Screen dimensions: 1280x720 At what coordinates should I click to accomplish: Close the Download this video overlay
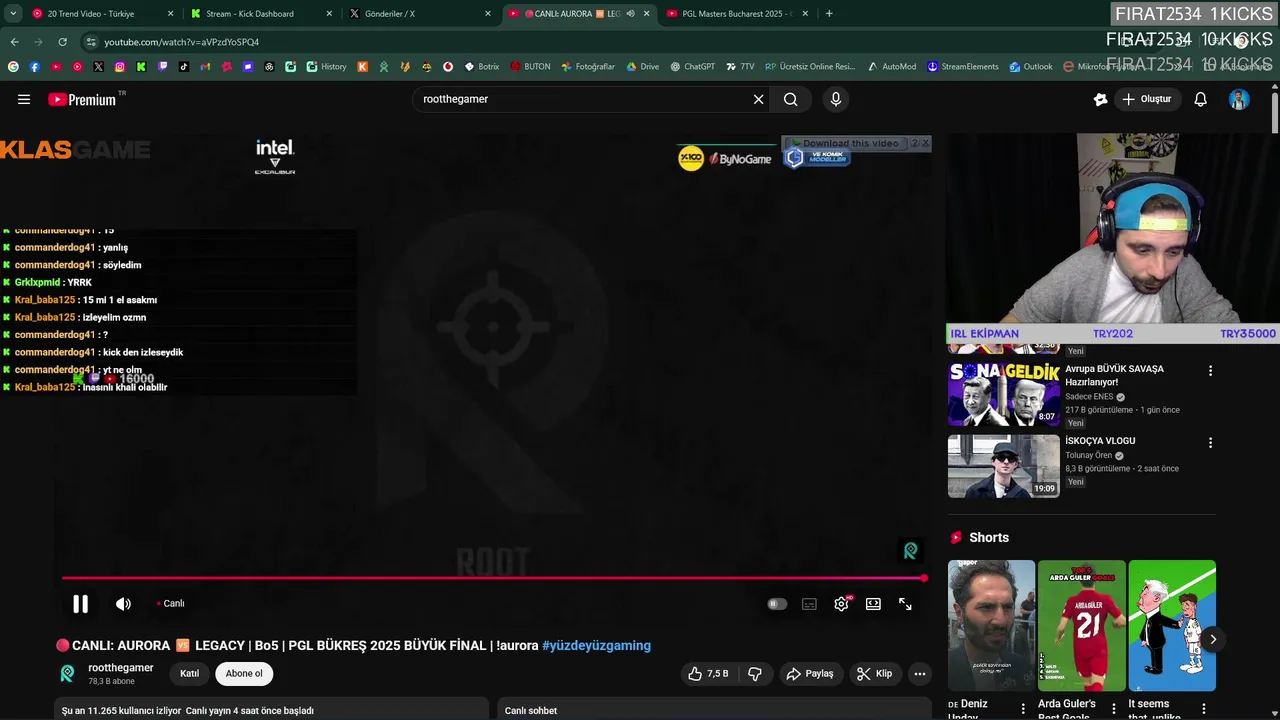(x=925, y=143)
